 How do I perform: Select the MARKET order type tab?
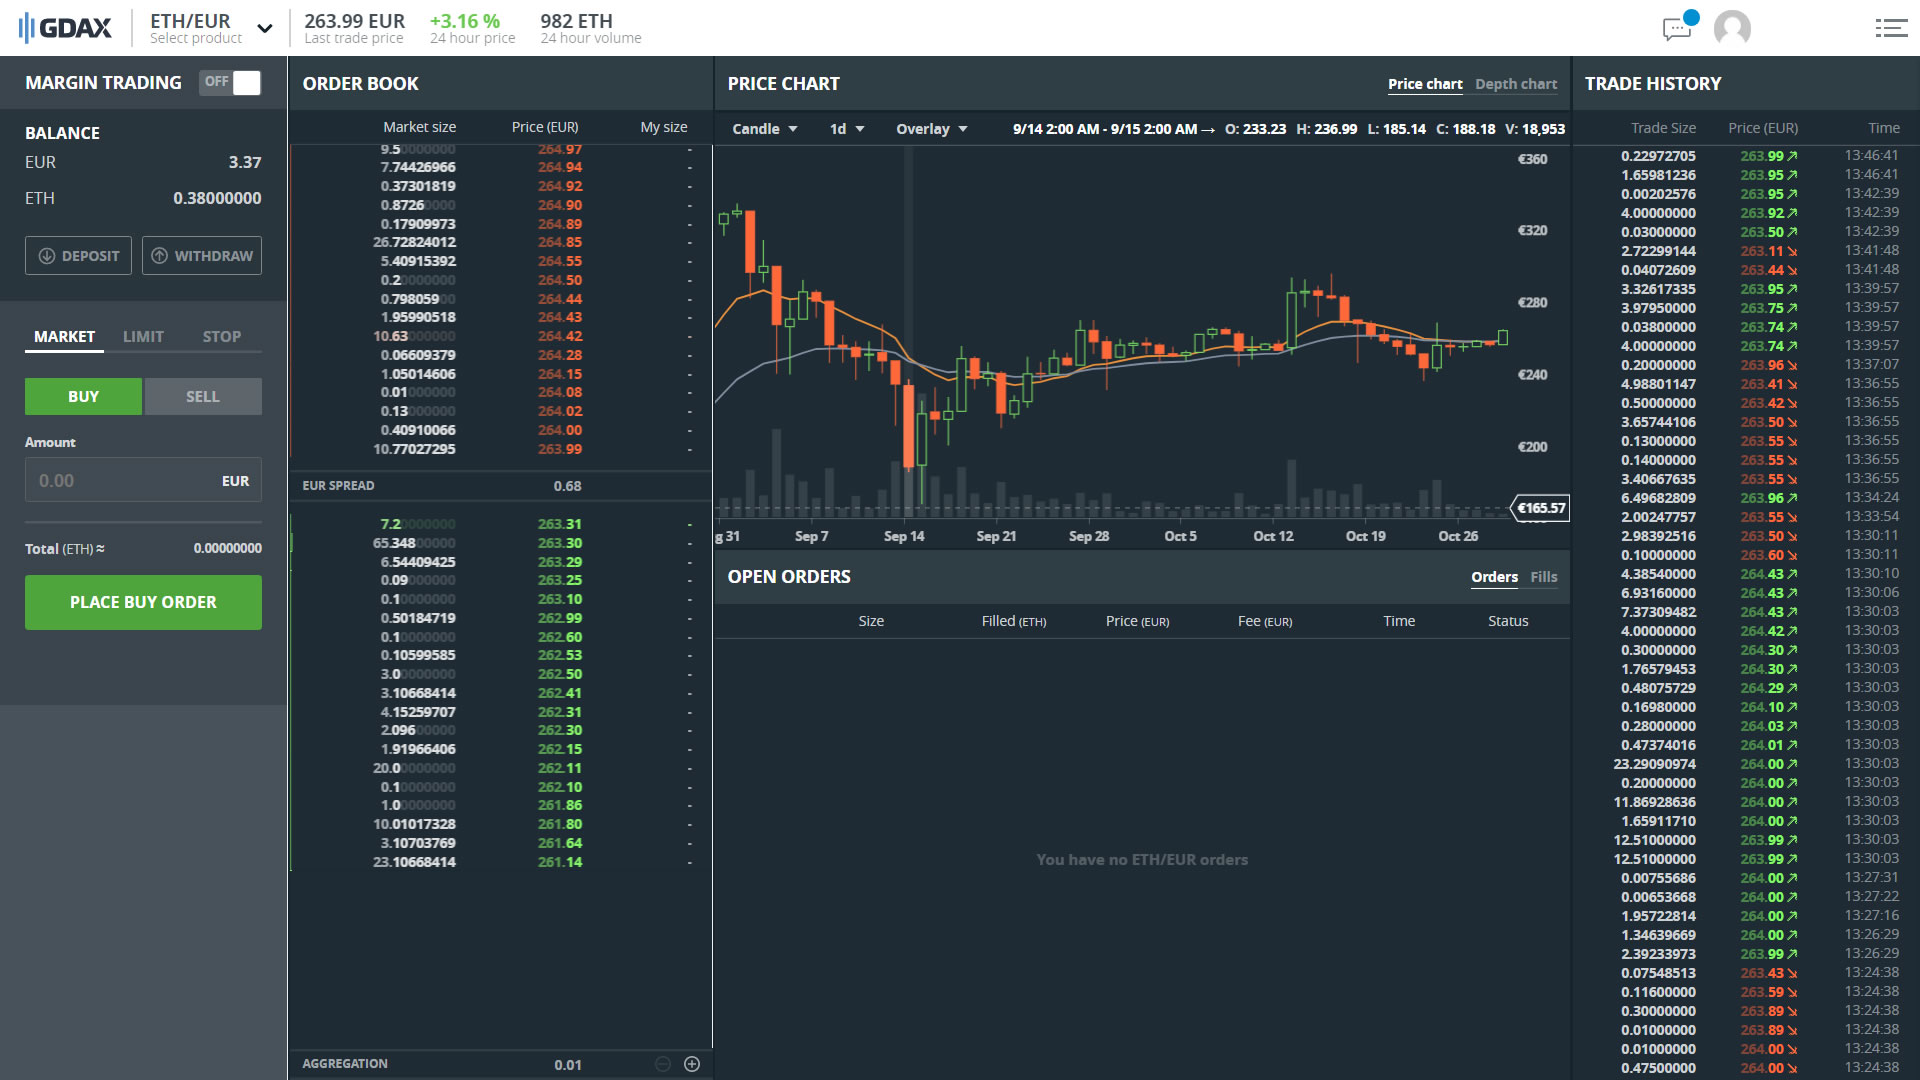coord(63,336)
